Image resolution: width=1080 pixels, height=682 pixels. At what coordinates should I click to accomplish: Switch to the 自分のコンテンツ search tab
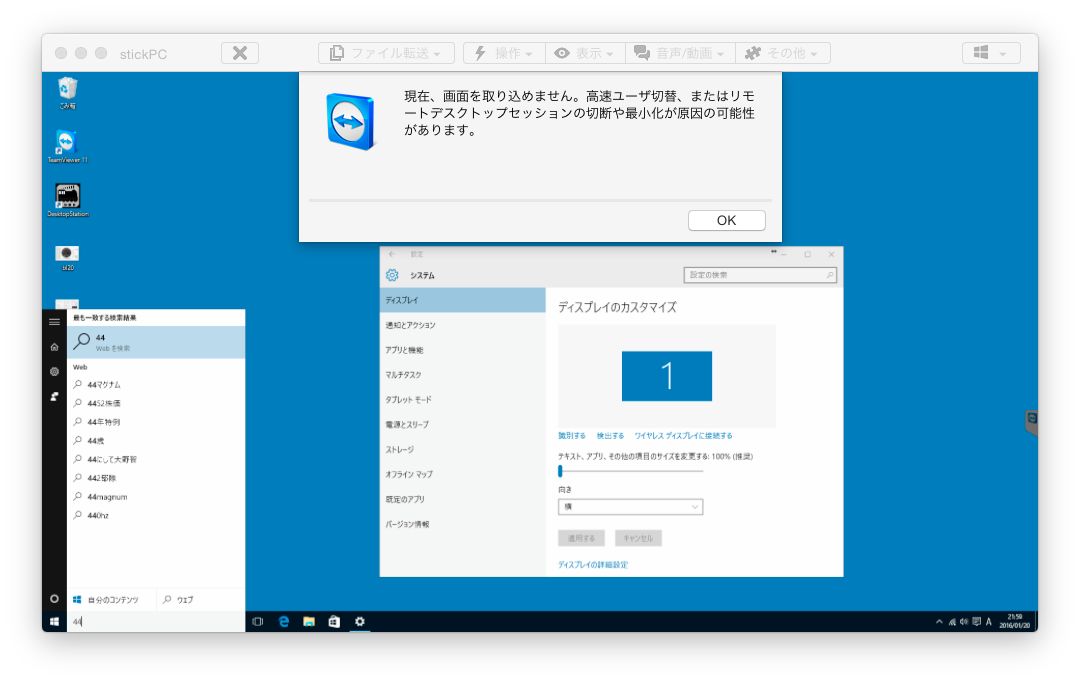[x=112, y=600]
